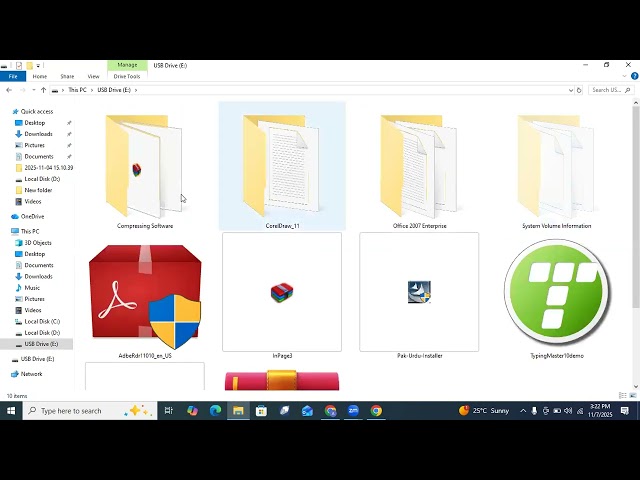The height and width of the screenshot is (480, 640).
Task: Open Task View on the taskbar
Action: point(169,411)
